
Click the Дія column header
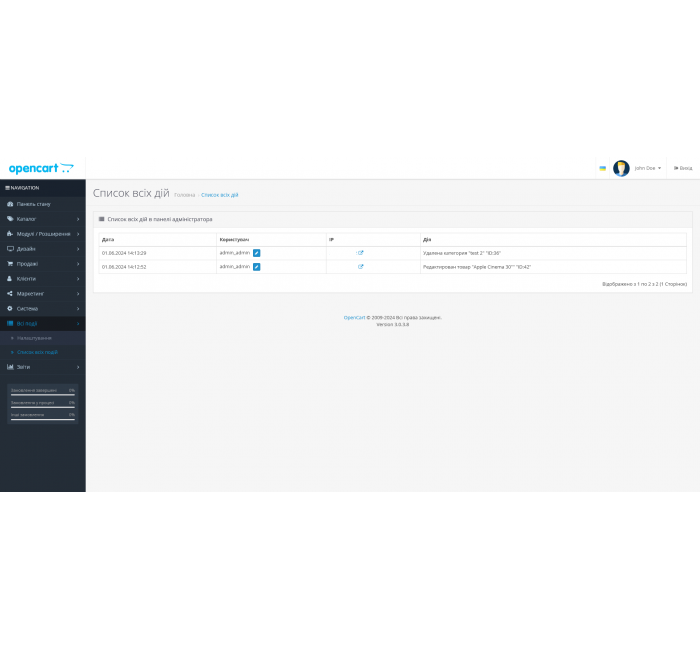(427, 240)
